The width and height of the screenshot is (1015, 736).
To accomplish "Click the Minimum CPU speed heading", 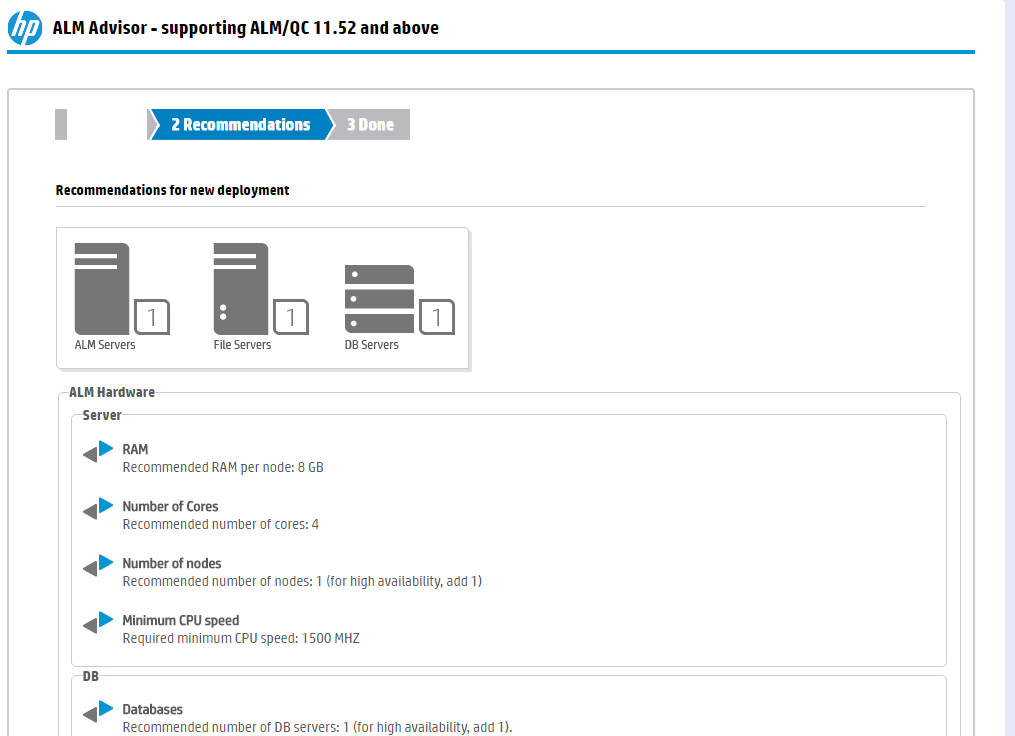I will (x=181, y=620).
